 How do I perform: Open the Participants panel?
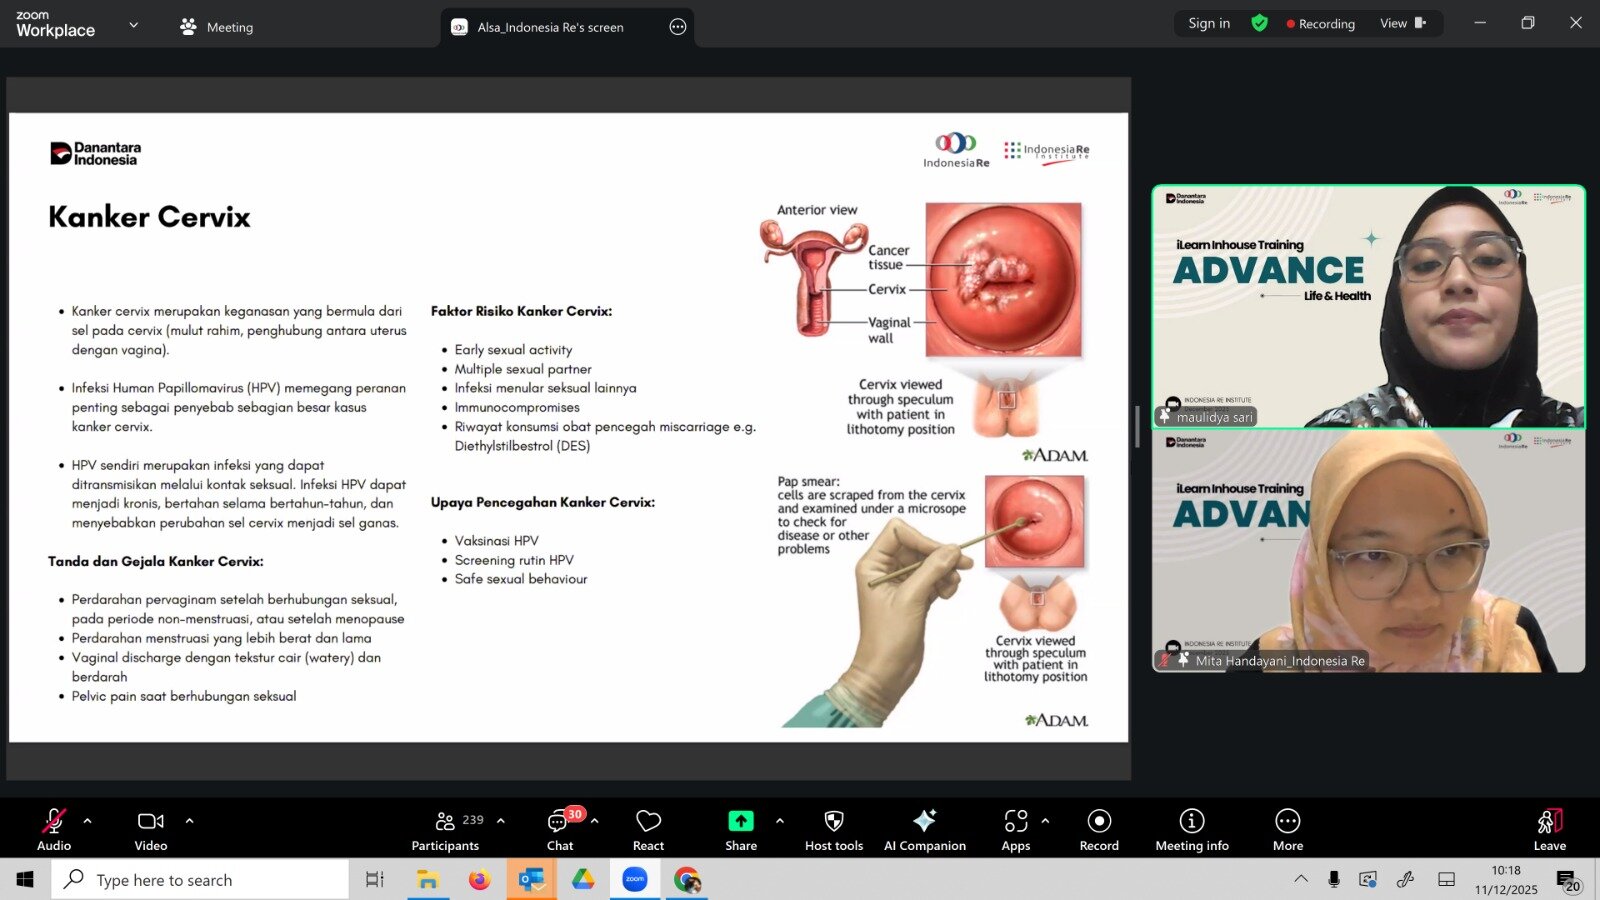pyautogui.click(x=446, y=829)
